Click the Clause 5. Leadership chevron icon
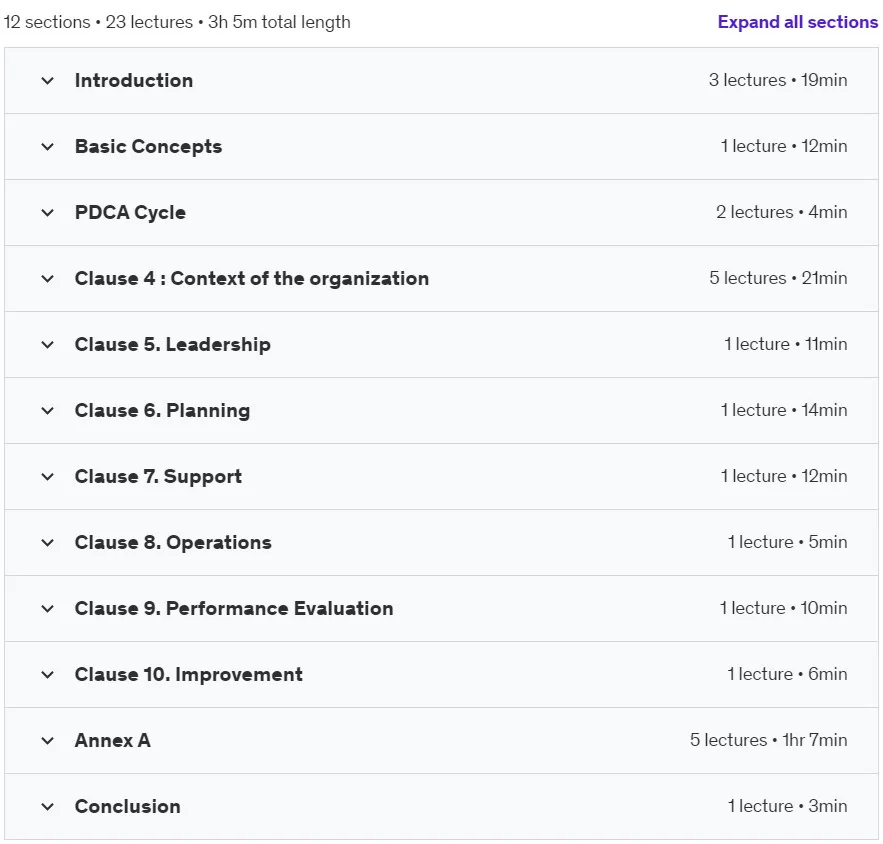Image resolution: width=883 pixels, height=844 pixels. [x=48, y=345]
